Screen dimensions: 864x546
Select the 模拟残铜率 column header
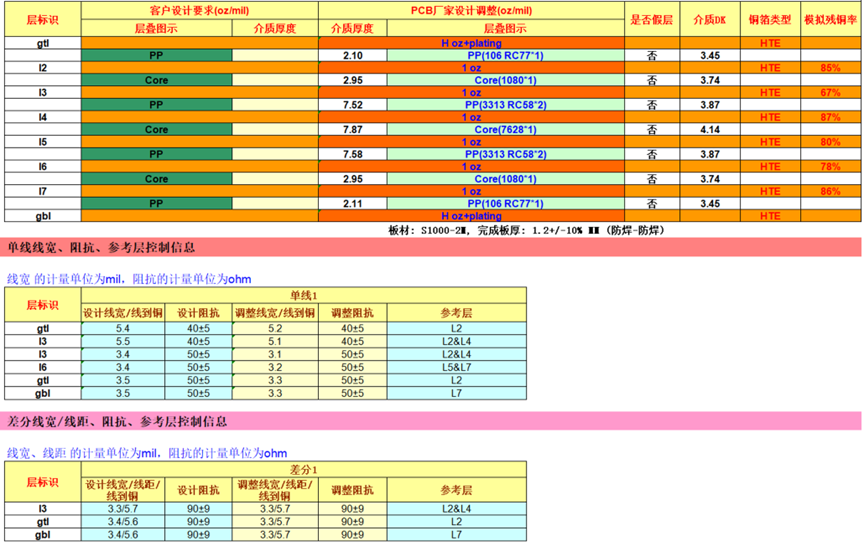pos(830,19)
